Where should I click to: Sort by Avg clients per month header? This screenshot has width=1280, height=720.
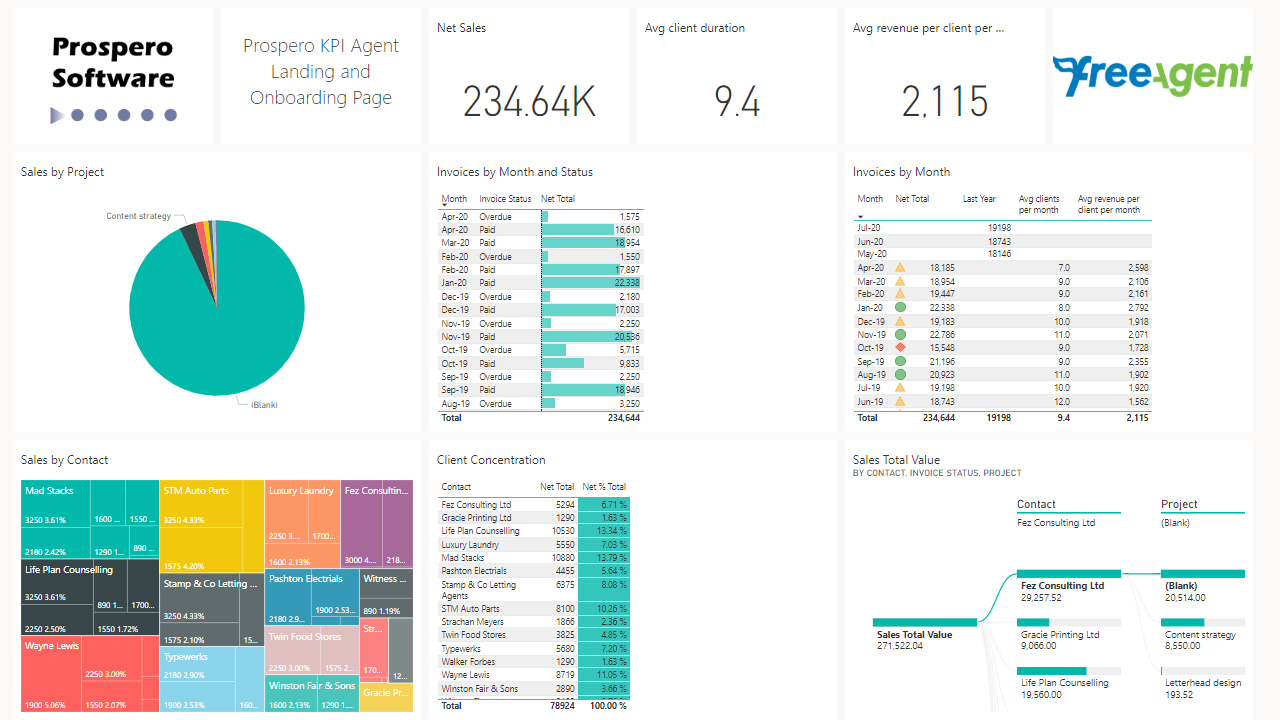pos(1039,204)
